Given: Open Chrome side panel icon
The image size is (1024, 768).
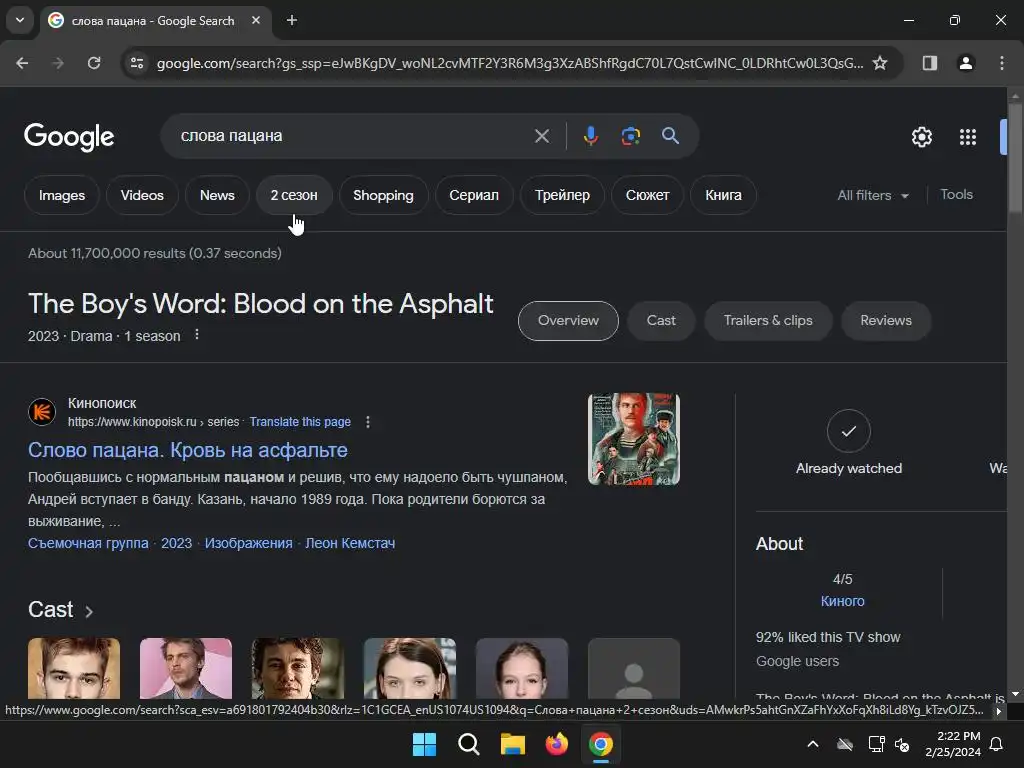Looking at the screenshot, I should 929,63.
